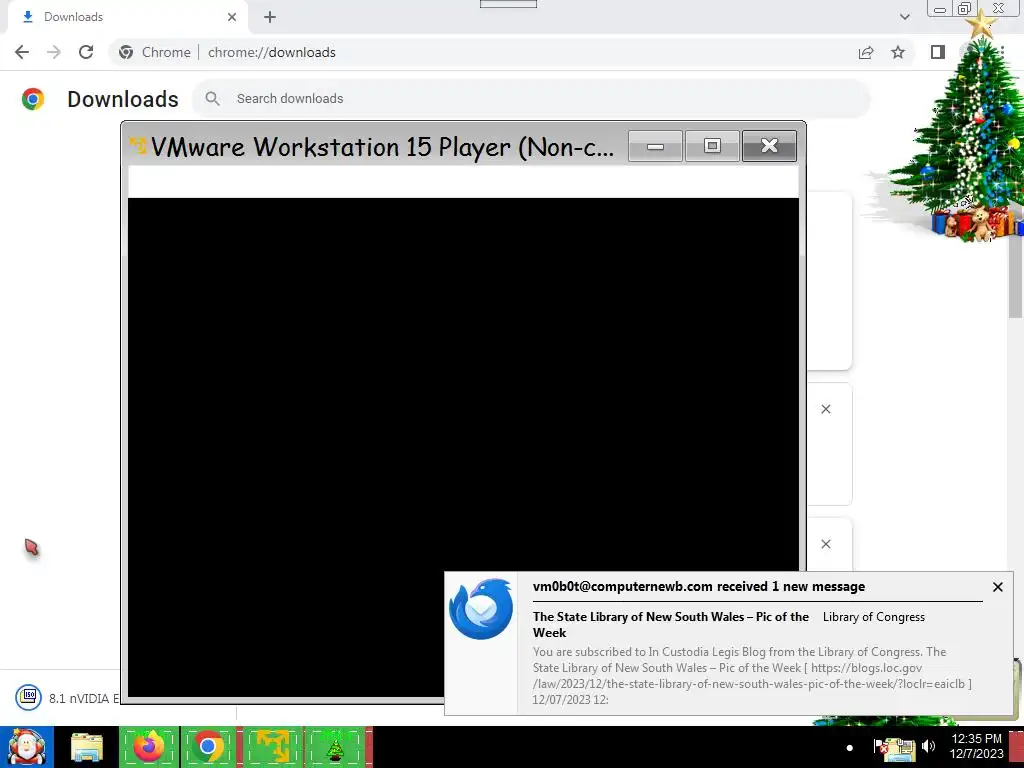Open File Explorer from the taskbar
The image size is (1024, 768).
click(x=87, y=746)
